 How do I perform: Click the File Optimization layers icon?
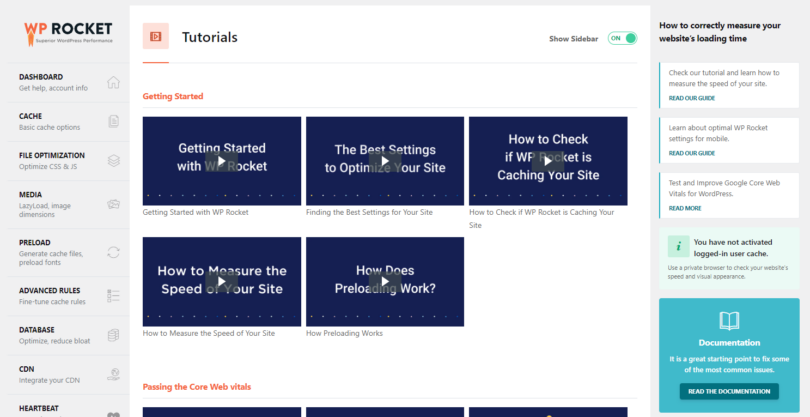point(113,161)
